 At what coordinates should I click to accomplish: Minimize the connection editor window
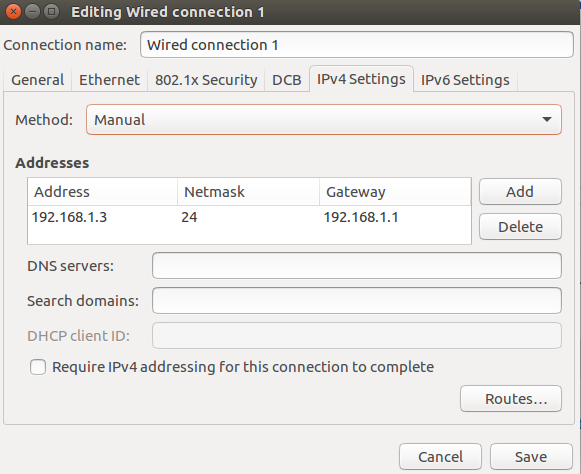[33, 12]
